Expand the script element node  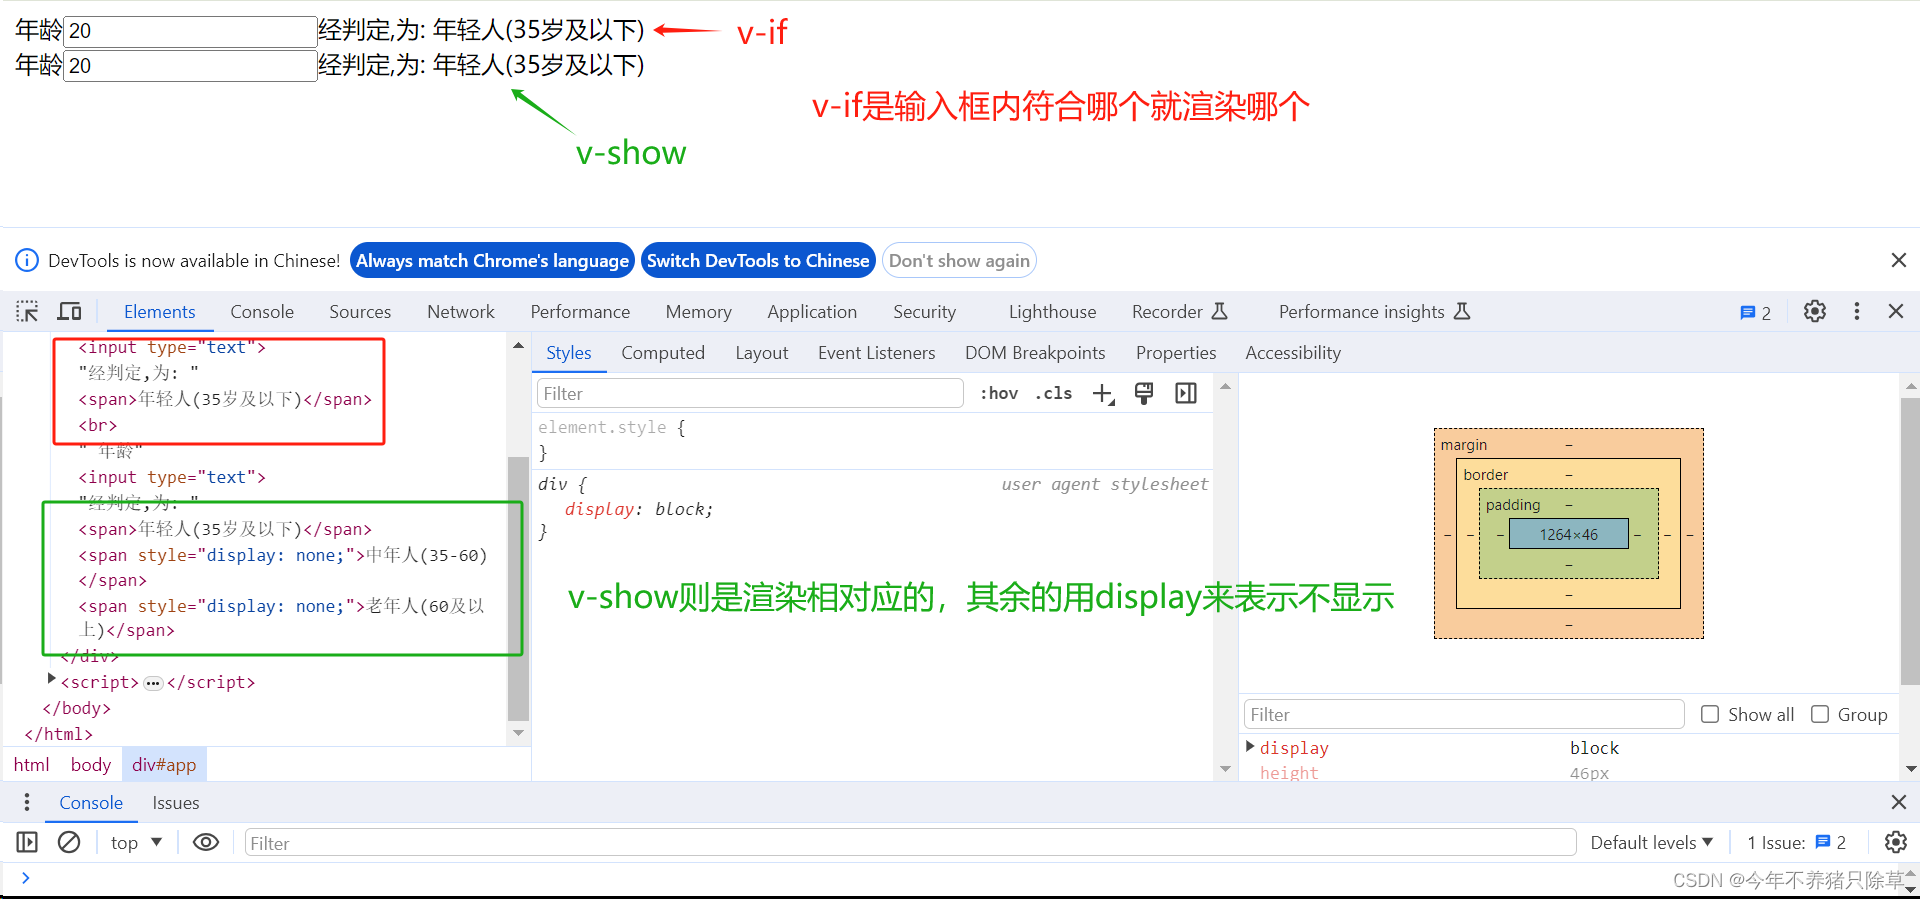52,679
